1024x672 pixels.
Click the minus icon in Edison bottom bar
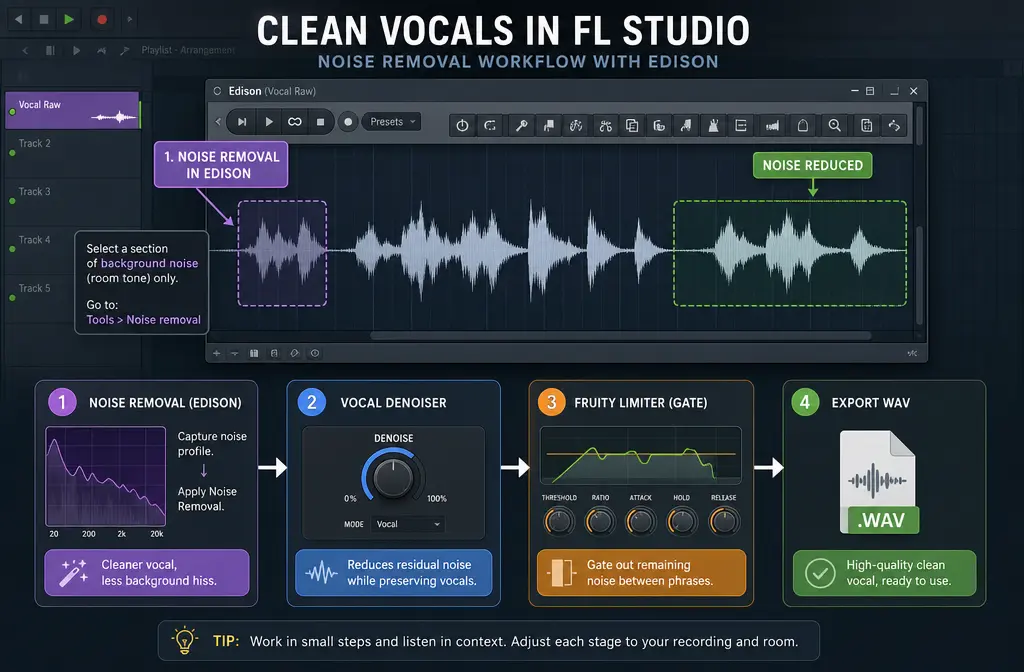point(234,353)
